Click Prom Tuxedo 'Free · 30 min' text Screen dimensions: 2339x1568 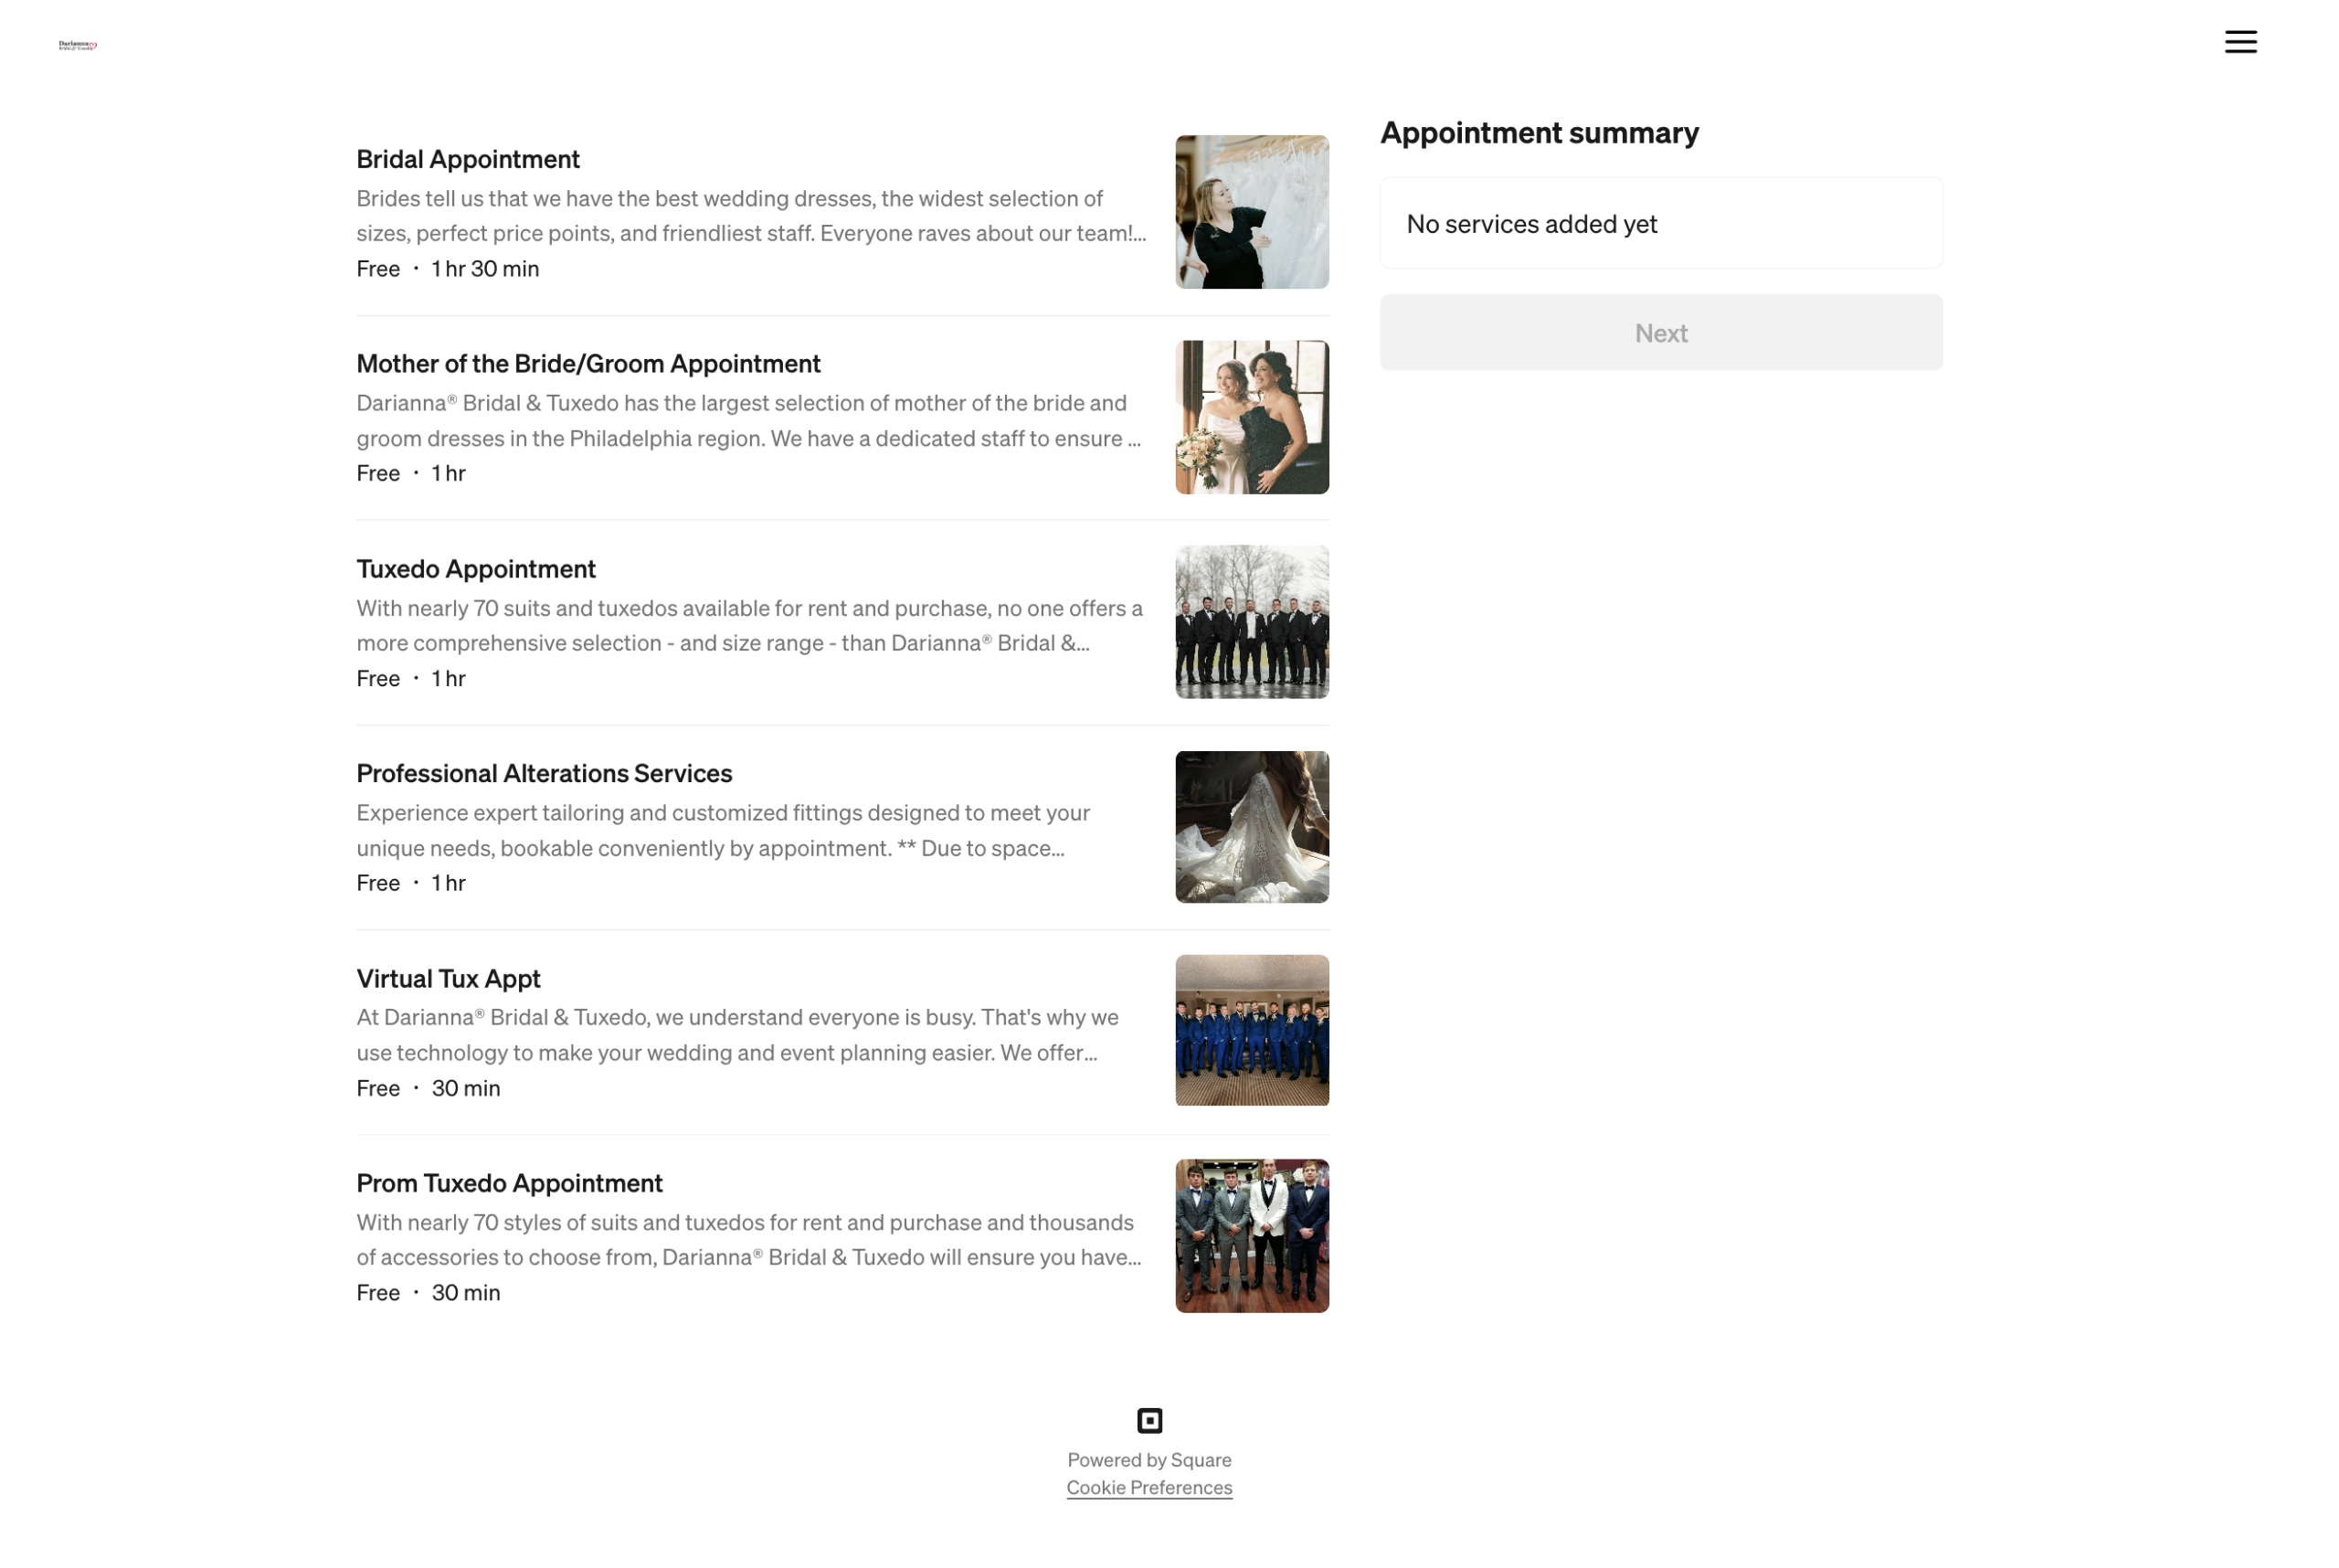click(428, 1293)
